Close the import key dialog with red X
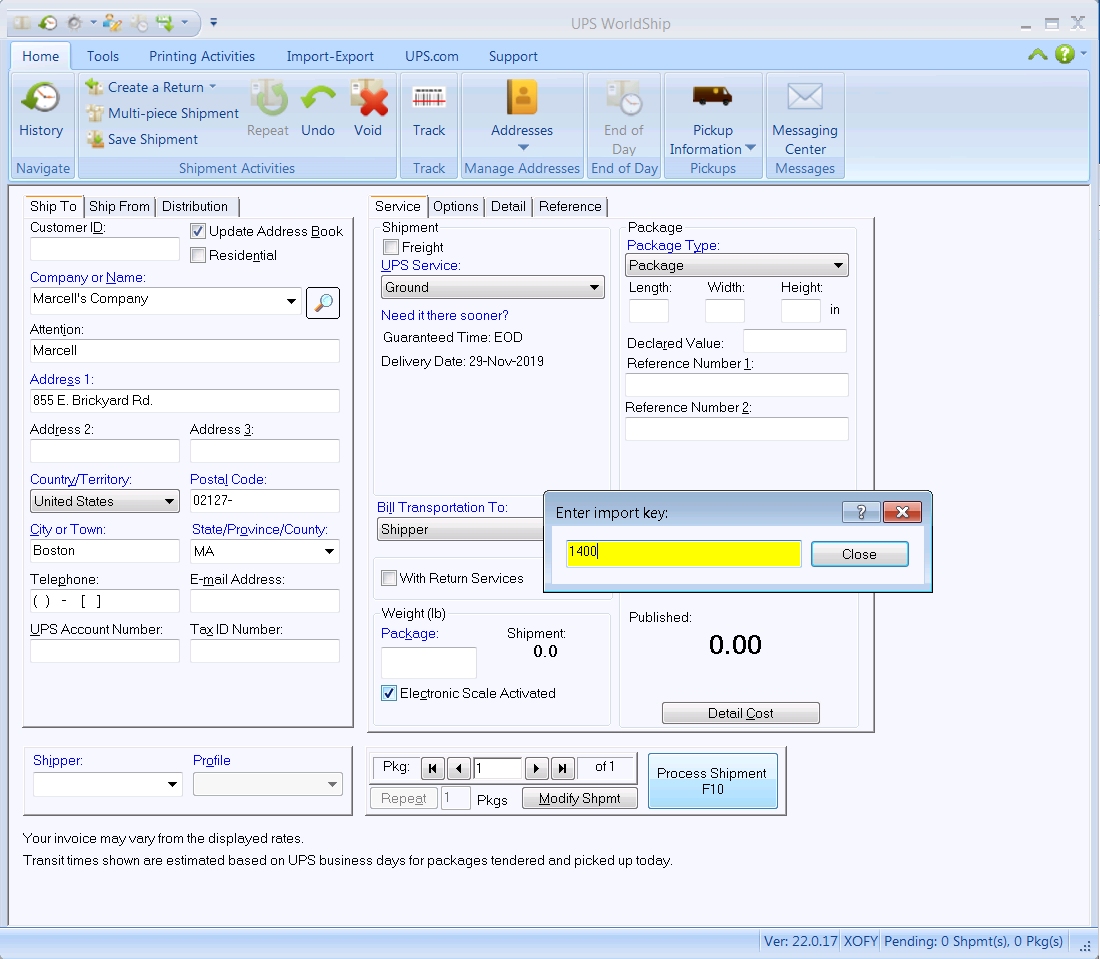The image size is (1100, 959). [x=902, y=512]
